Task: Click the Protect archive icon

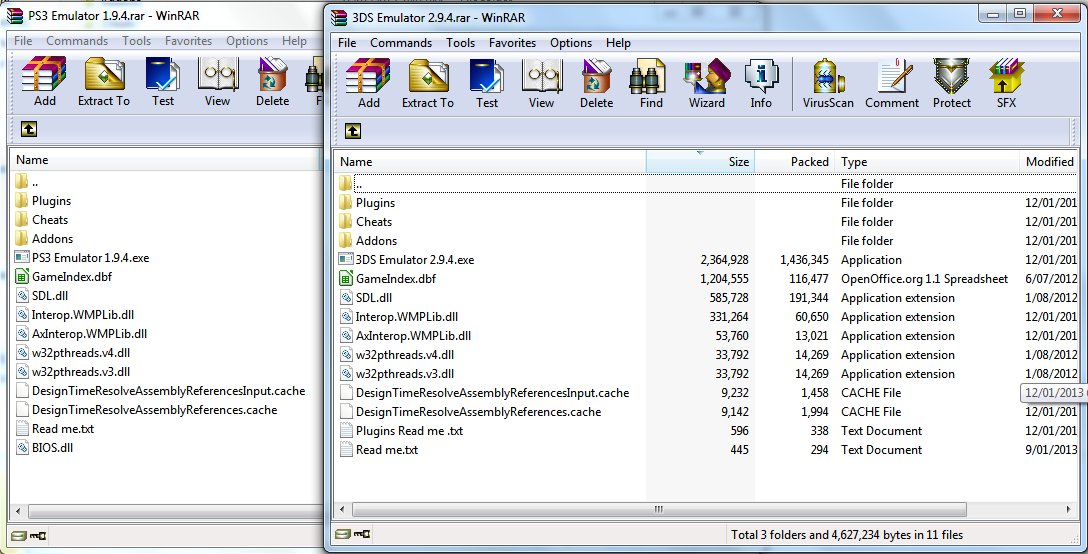Action: pos(951,83)
